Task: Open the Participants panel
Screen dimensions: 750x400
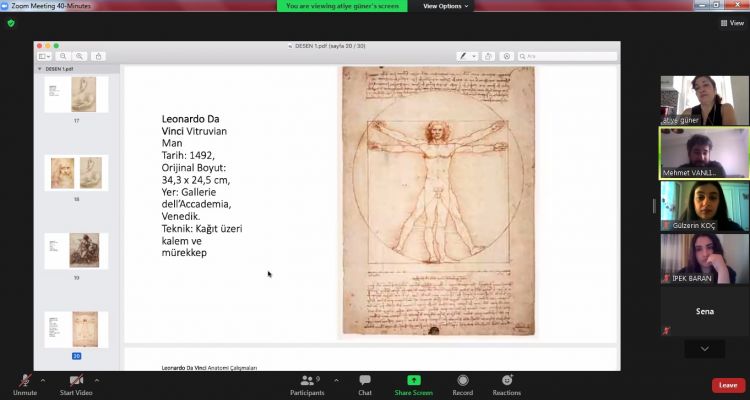Action: pyautogui.click(x=307, y=385)
